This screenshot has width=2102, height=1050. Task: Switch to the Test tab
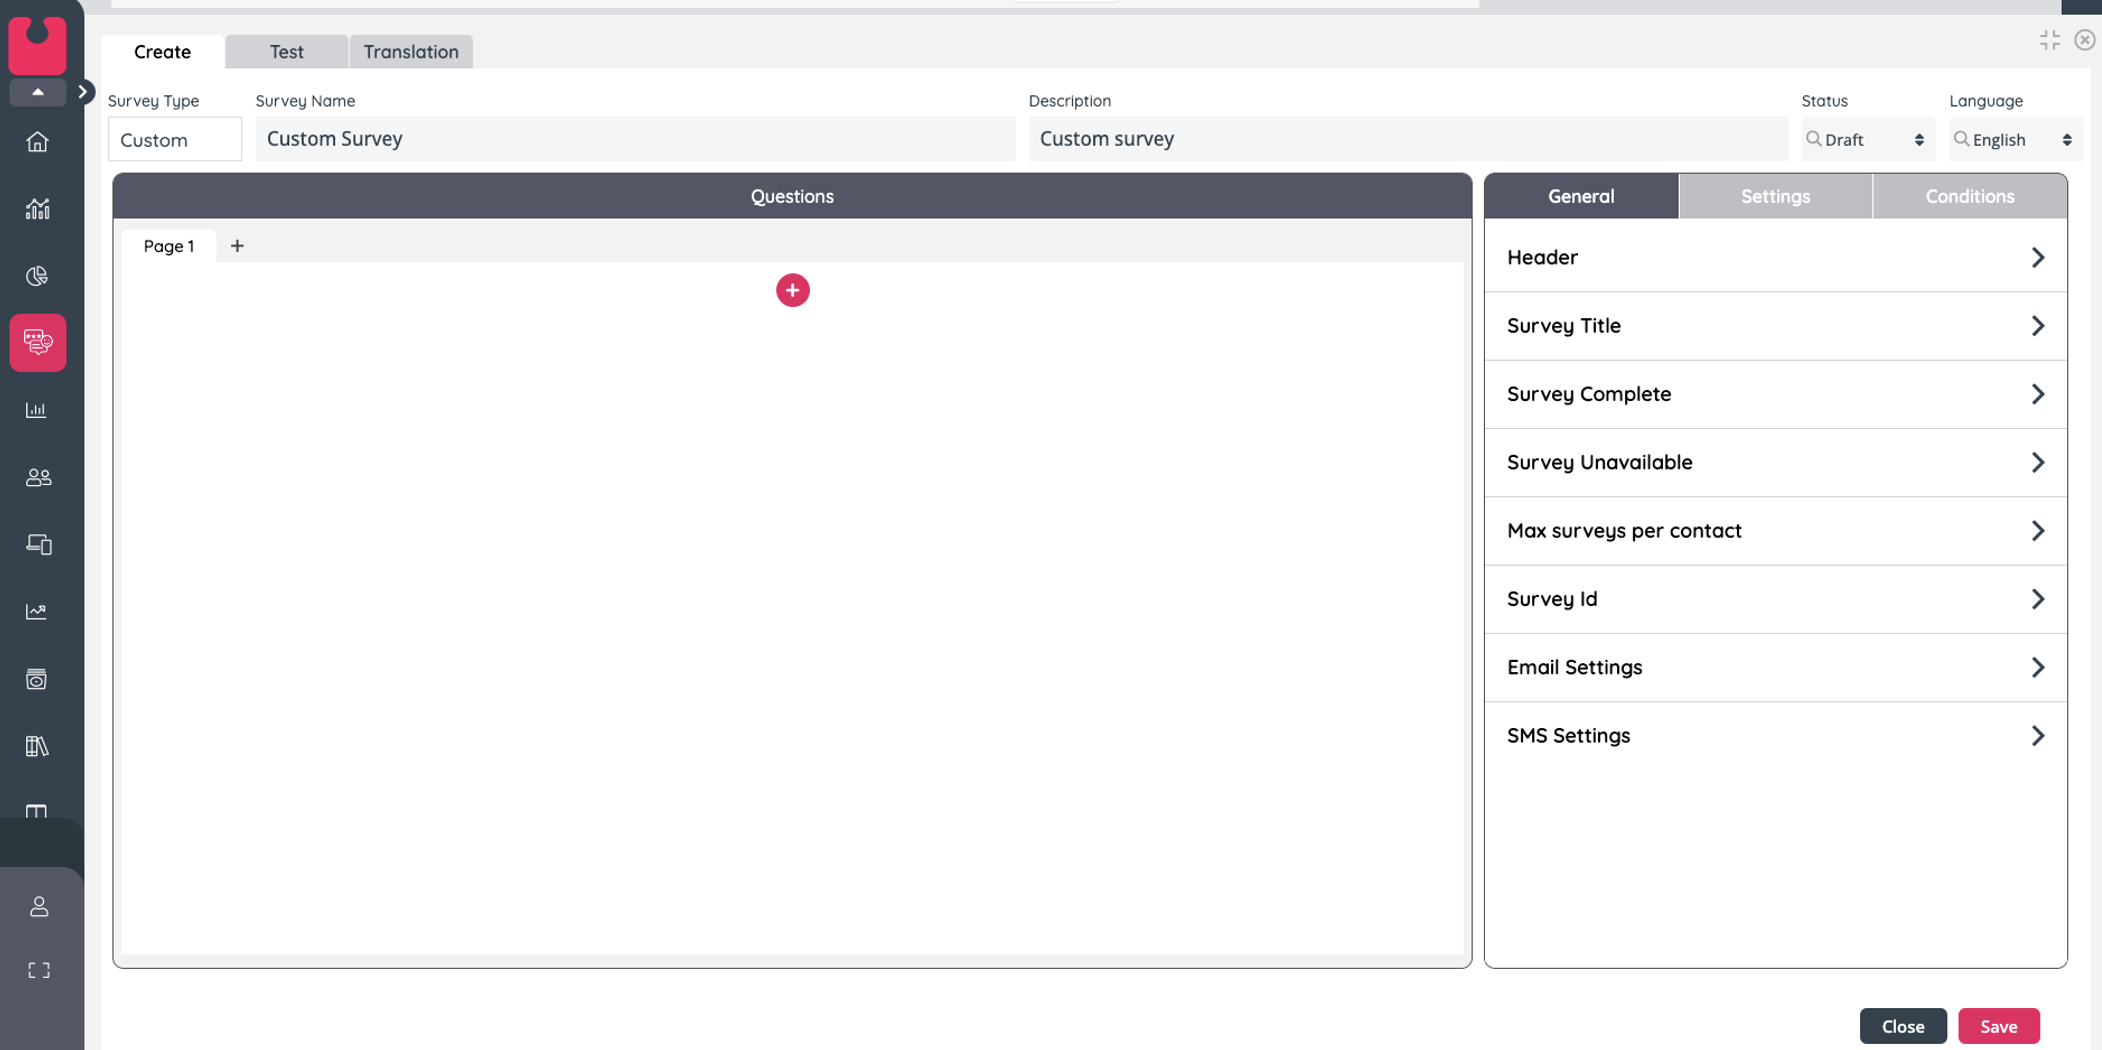[x=287, y=52]
